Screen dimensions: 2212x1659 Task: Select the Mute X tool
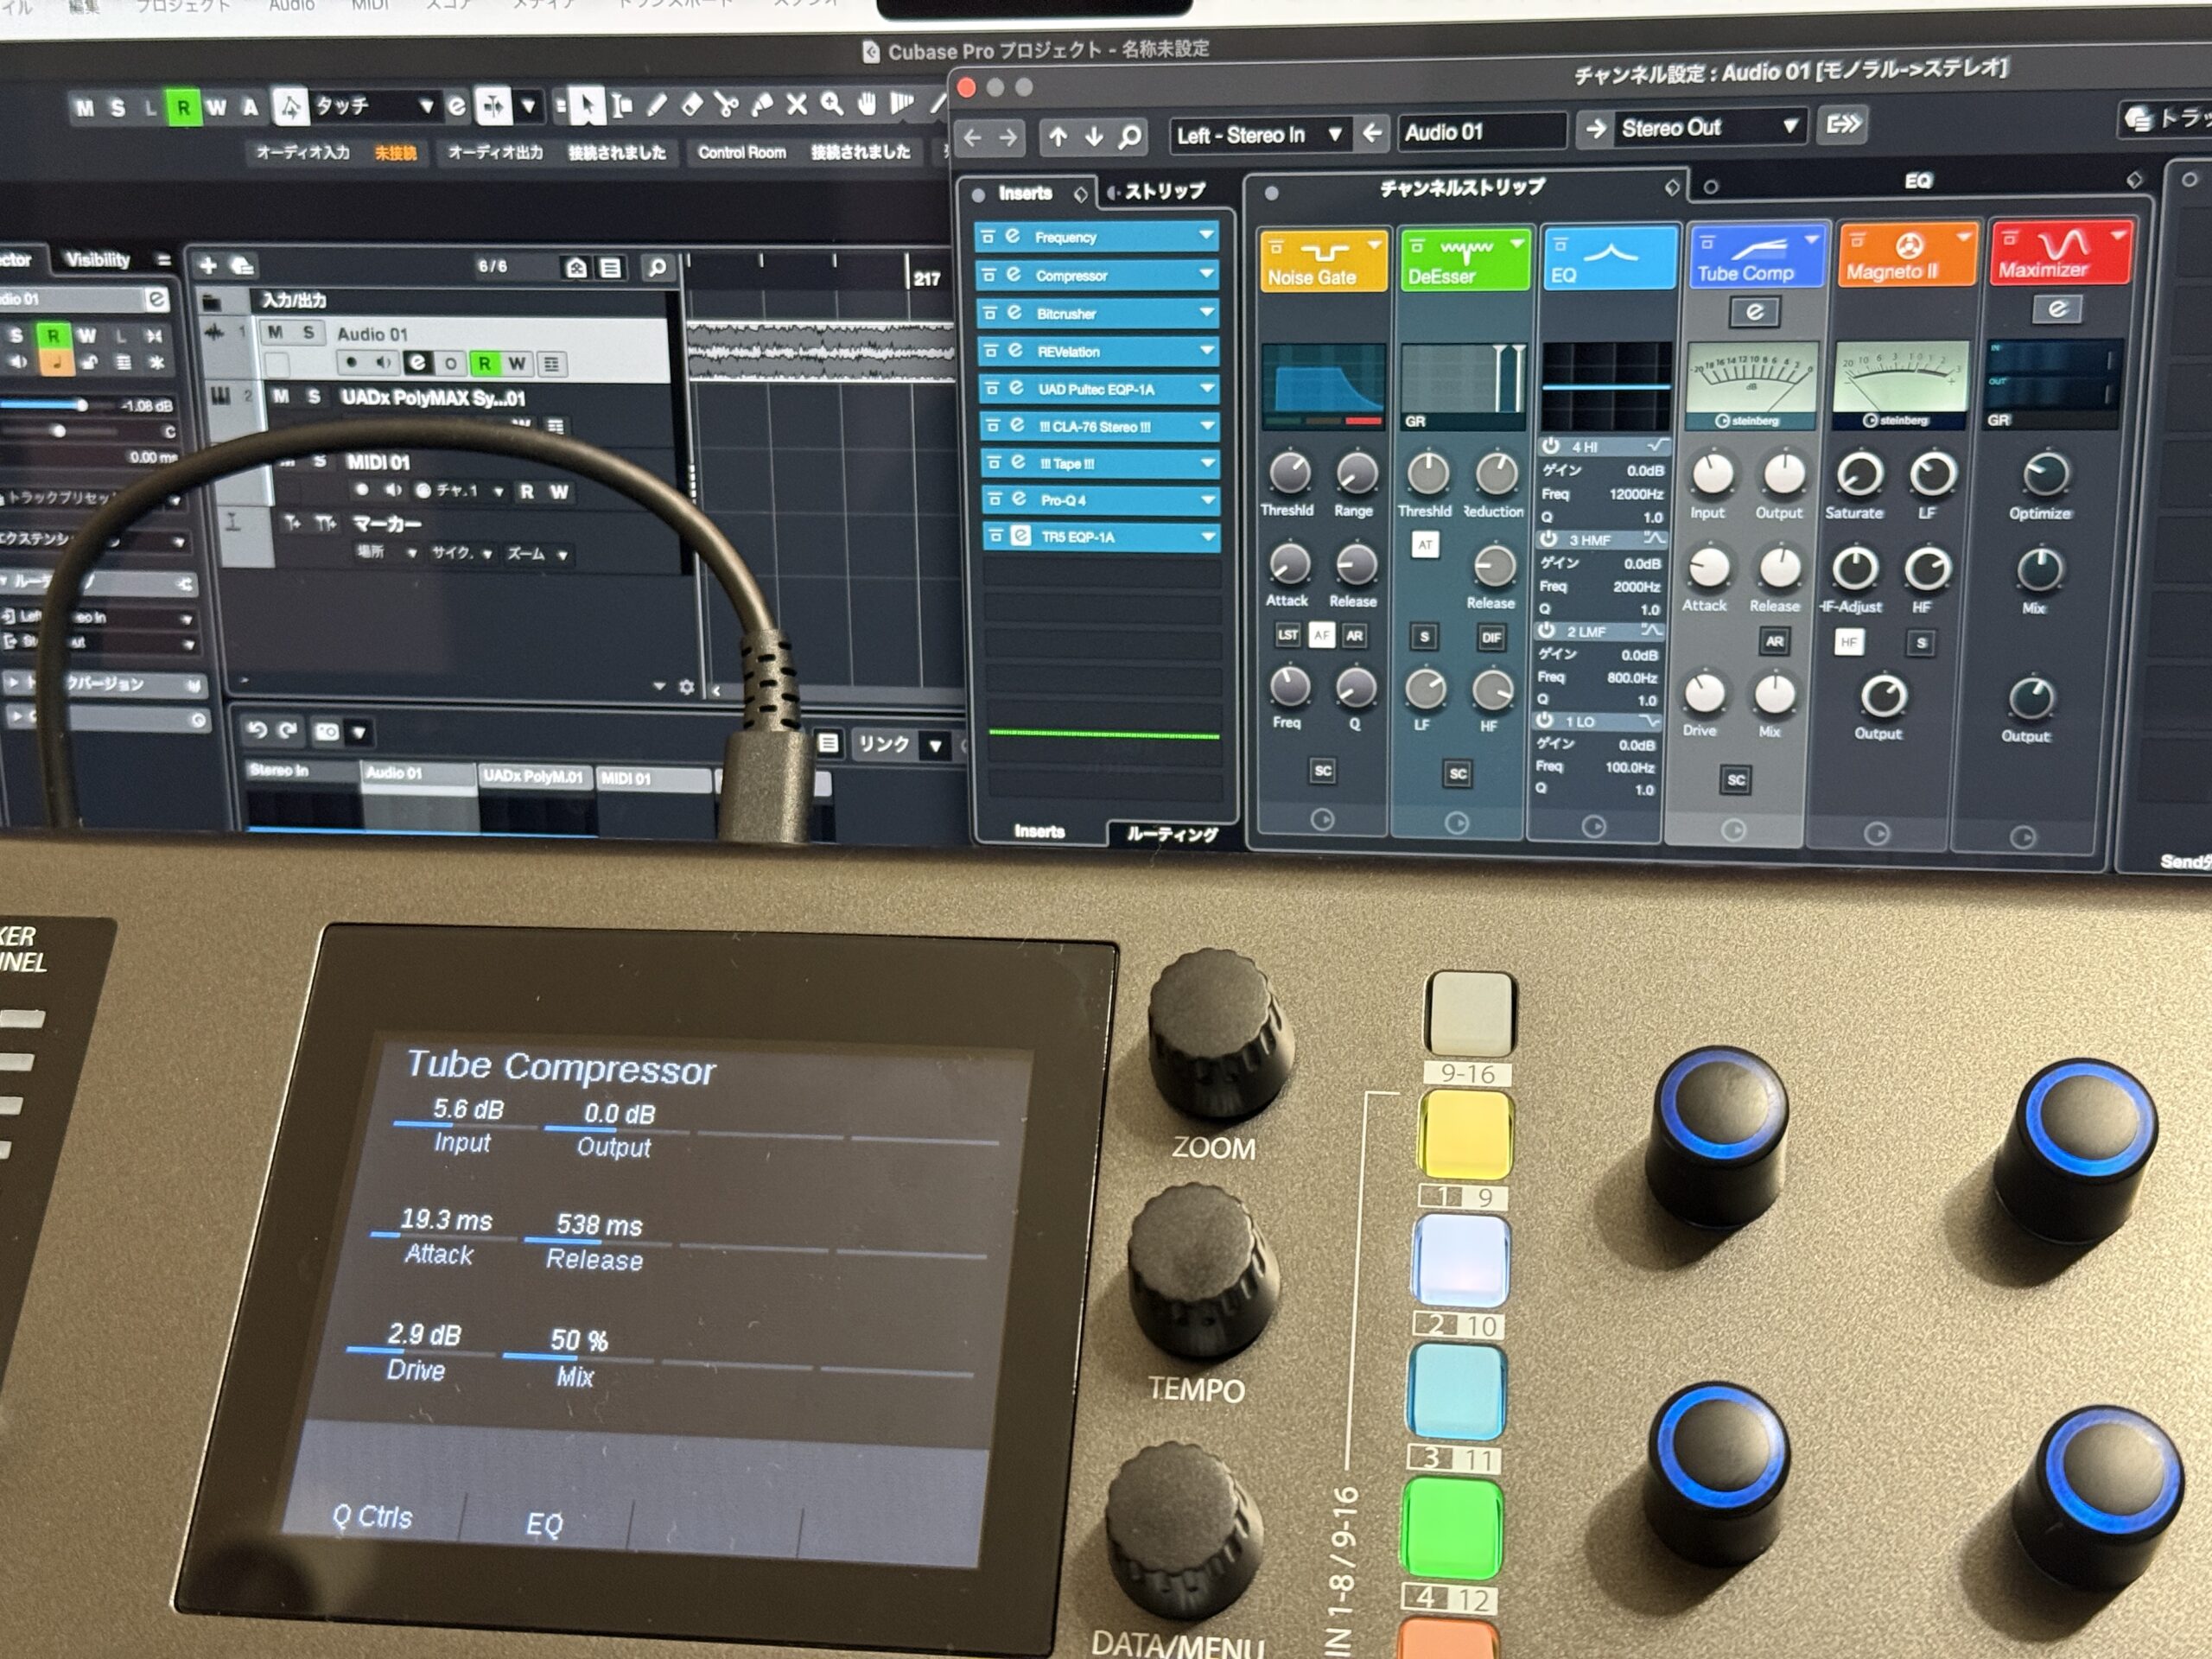click(797, 104)
